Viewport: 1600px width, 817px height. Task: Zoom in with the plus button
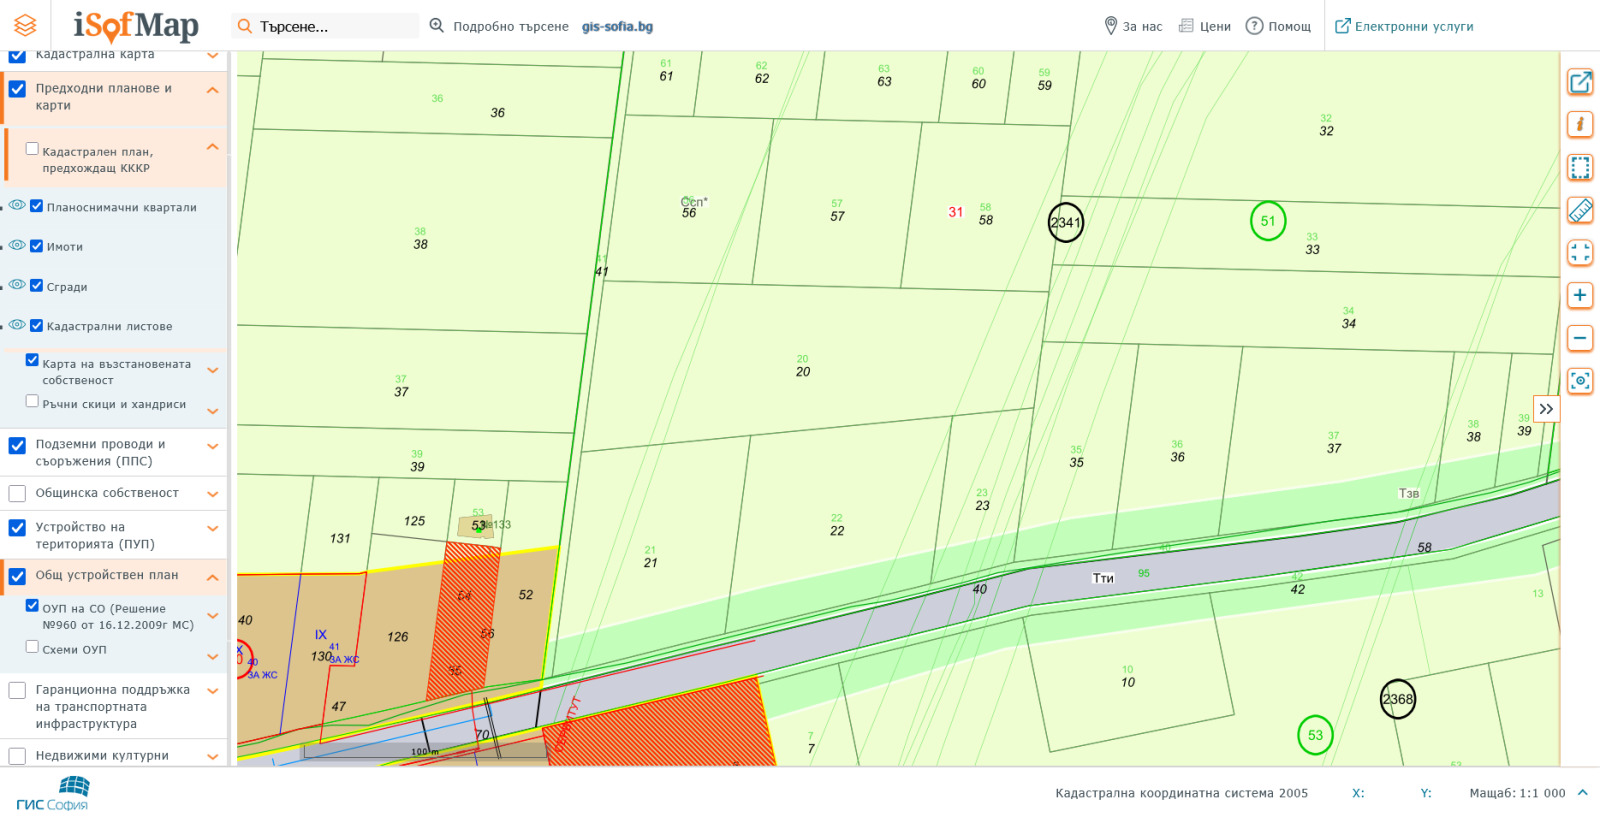tap(1580, 295)
